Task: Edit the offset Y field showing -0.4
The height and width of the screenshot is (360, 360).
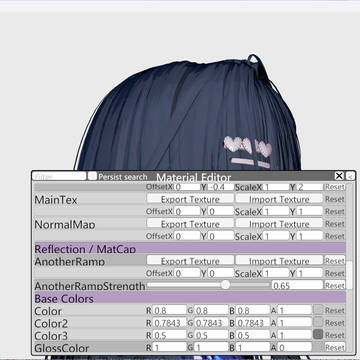Action: coord(221,187)
